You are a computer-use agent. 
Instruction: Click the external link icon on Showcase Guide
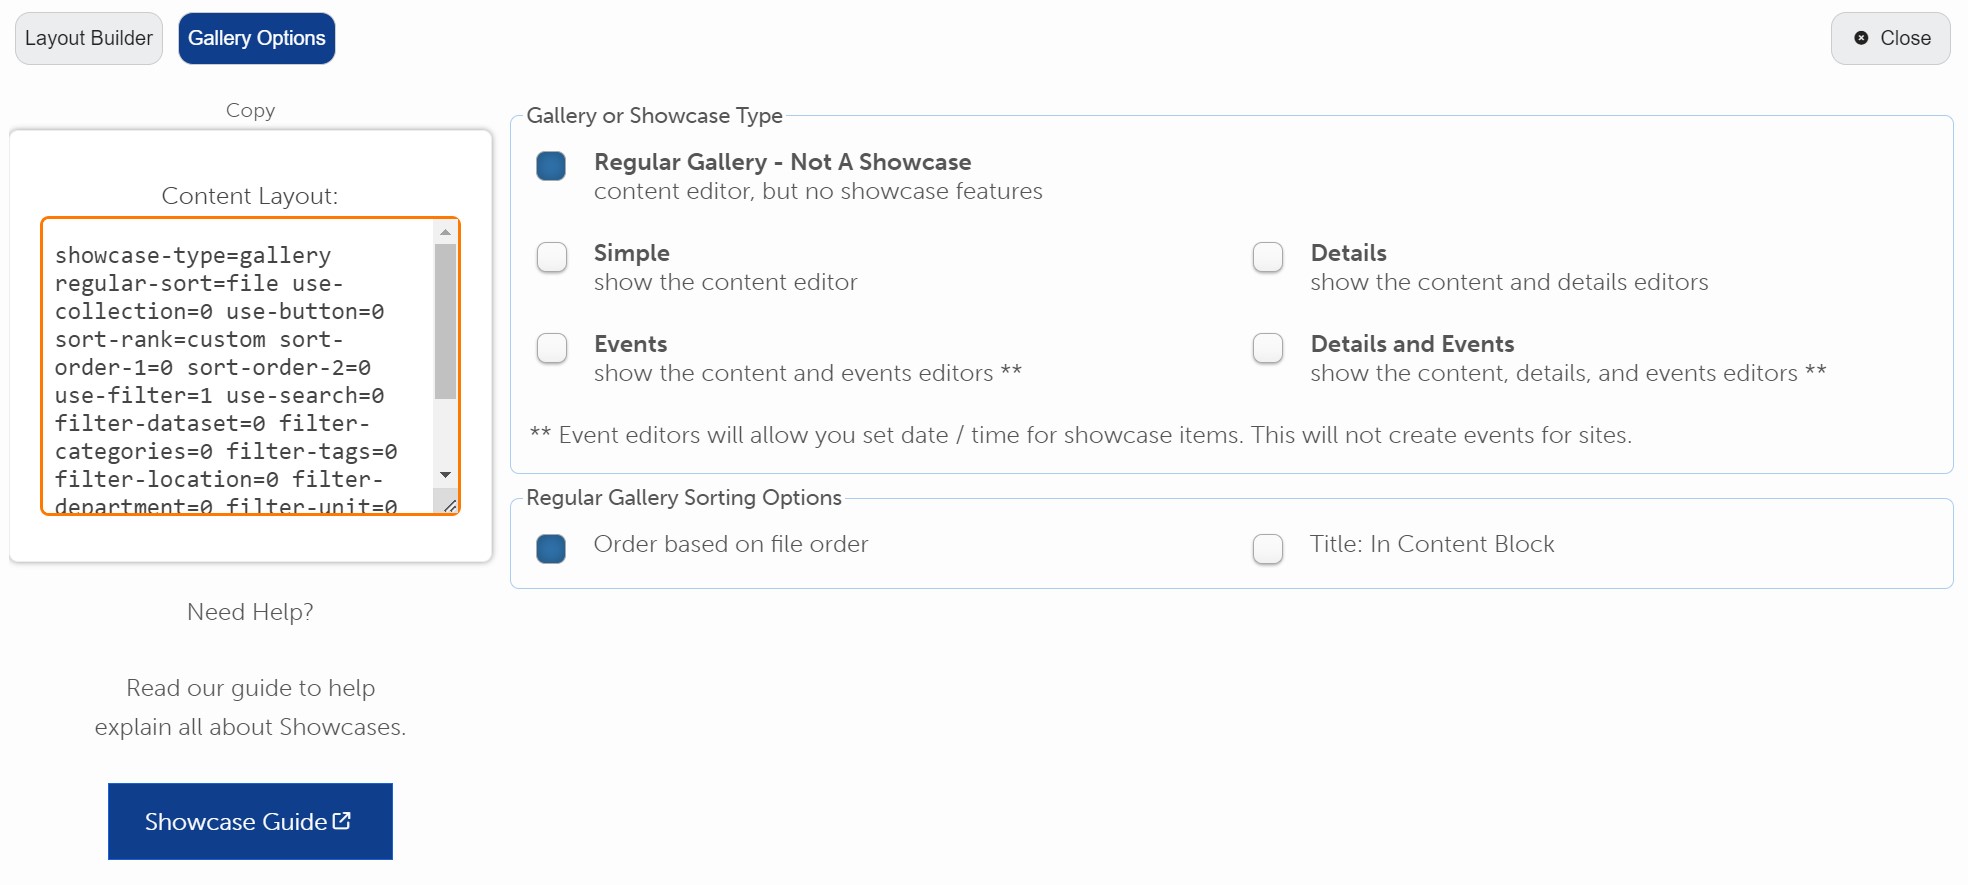pos(342,821)
